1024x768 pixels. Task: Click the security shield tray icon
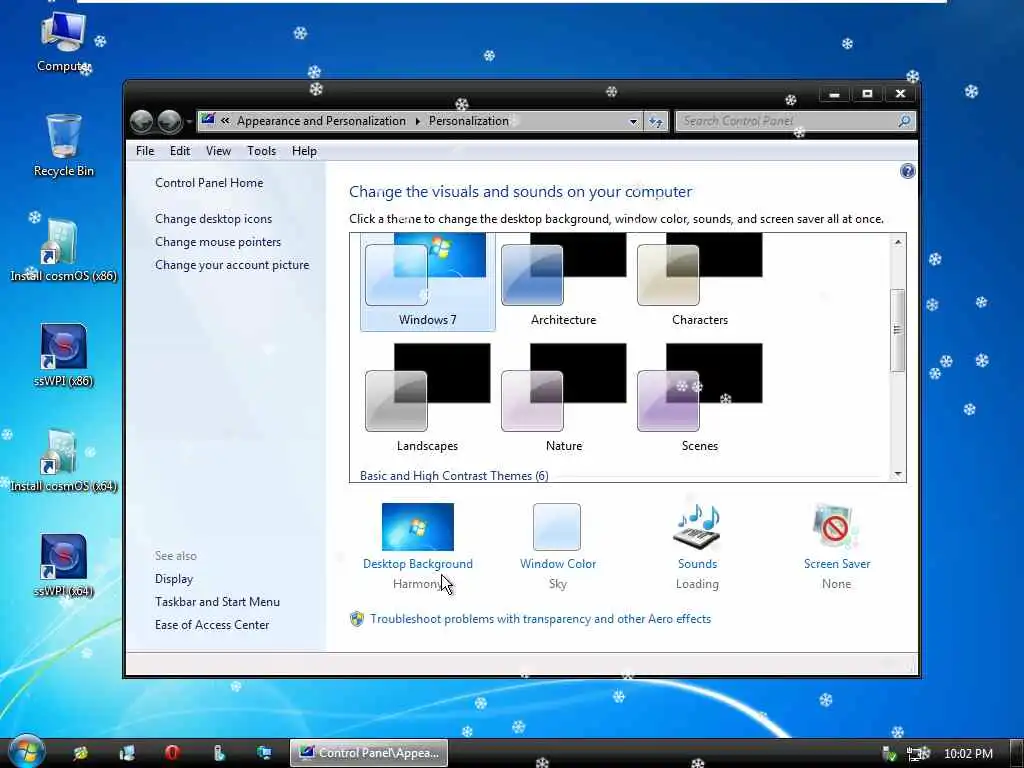(x=889, y=754)
